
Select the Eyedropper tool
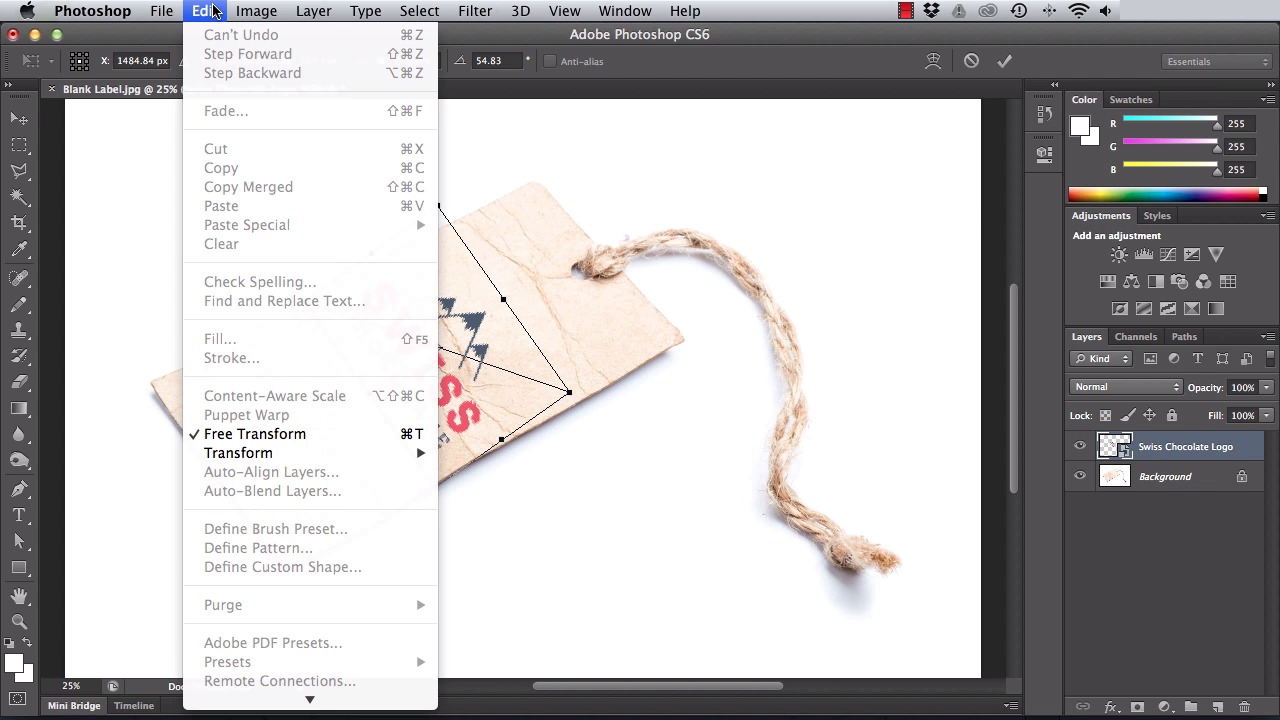(x=19, y=250)
